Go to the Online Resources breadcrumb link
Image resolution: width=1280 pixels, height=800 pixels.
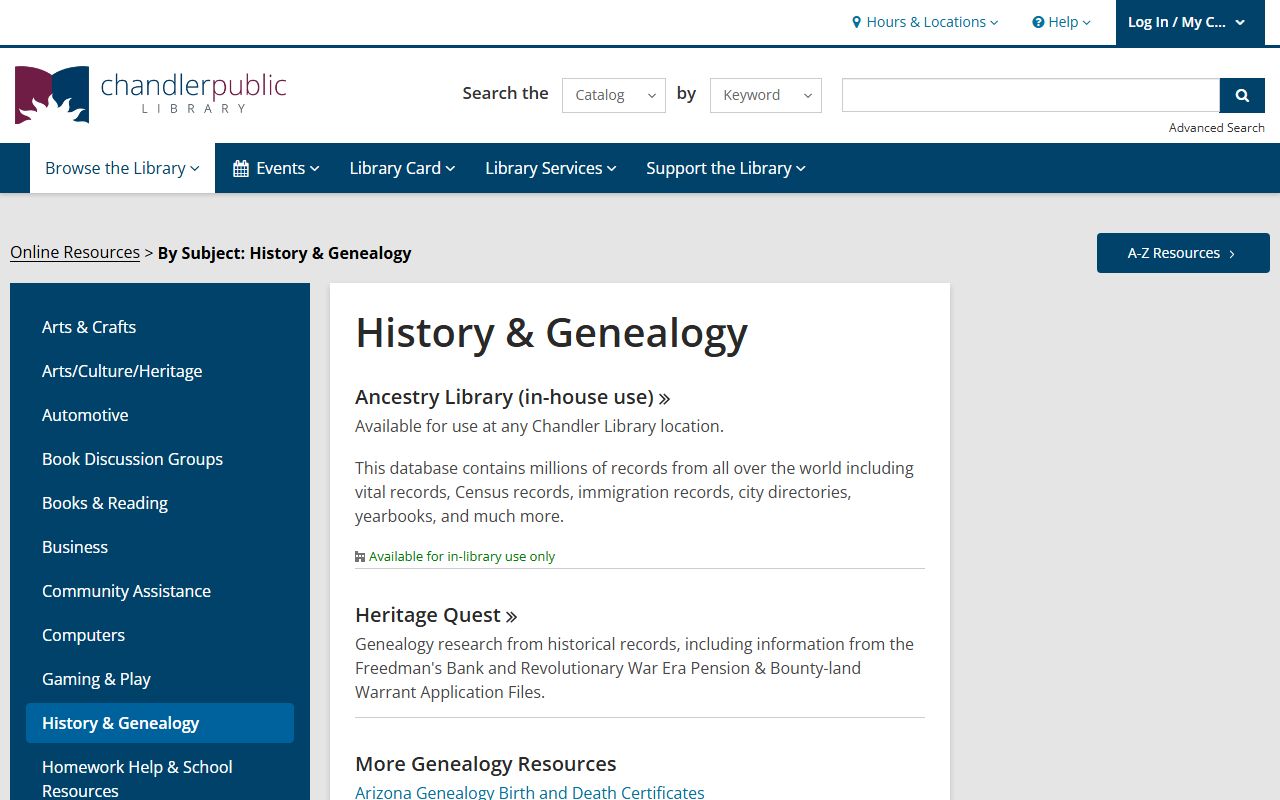pos(75,252)
